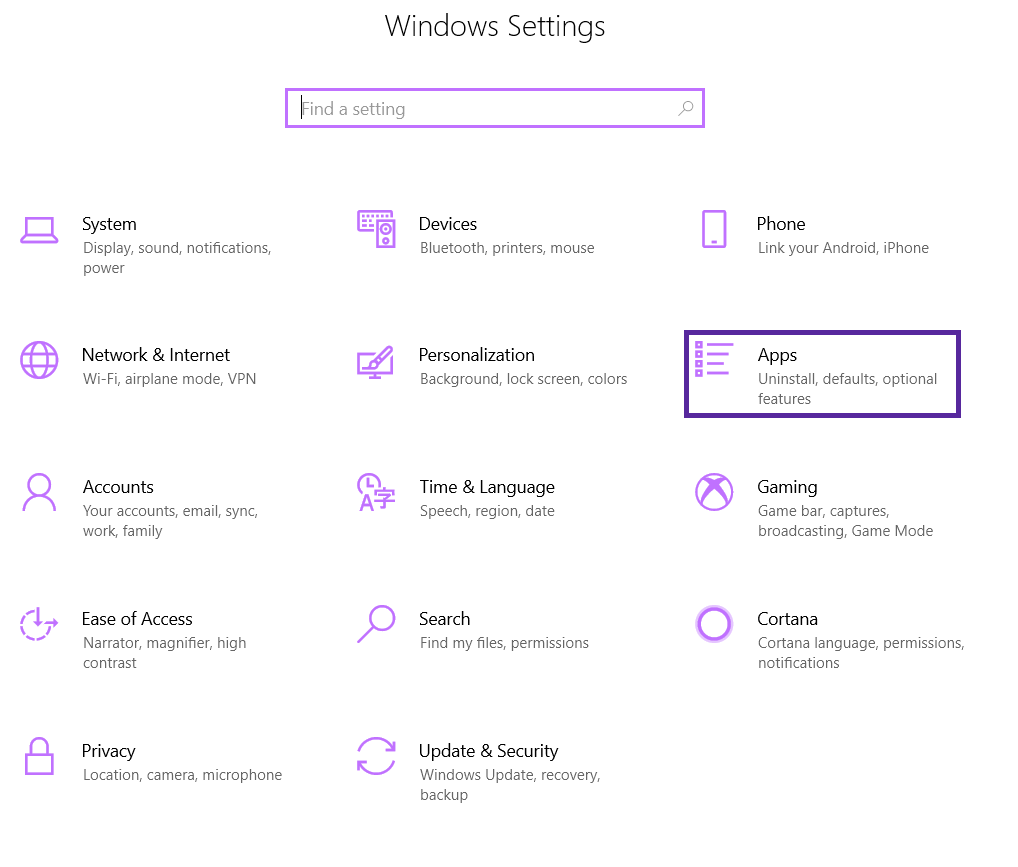Select the Accounts person icon

39,492
